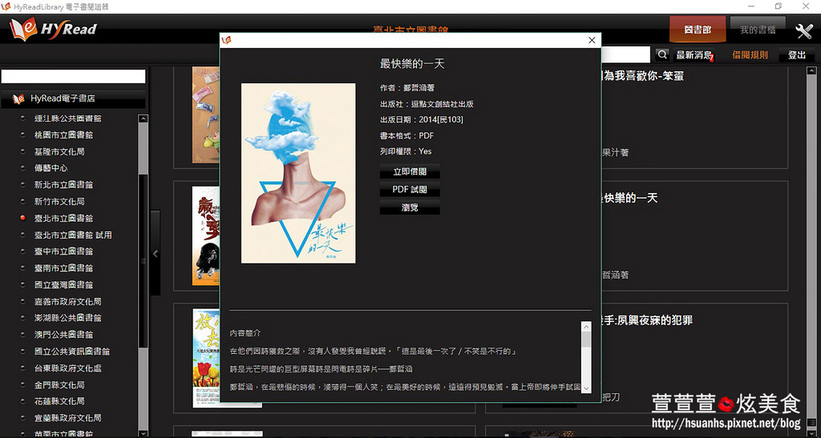
Task: Close the book detail dialog
Action: coord(592,40)
